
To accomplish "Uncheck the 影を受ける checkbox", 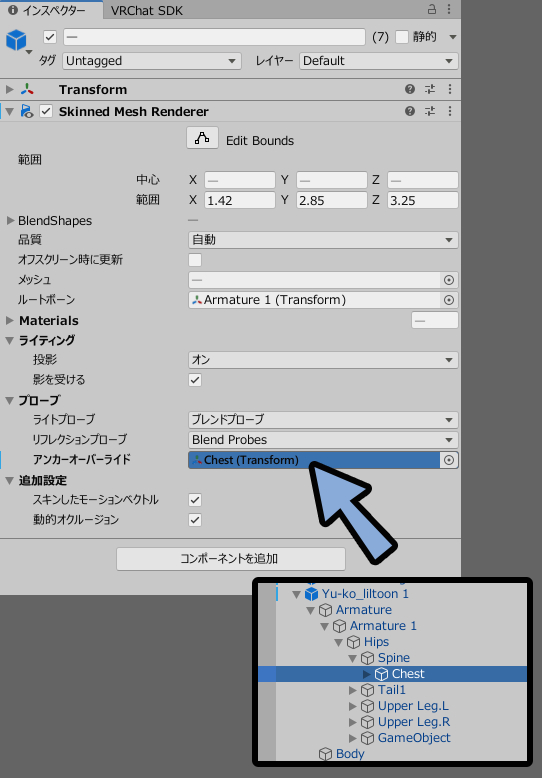I will [x=195, y=380].
